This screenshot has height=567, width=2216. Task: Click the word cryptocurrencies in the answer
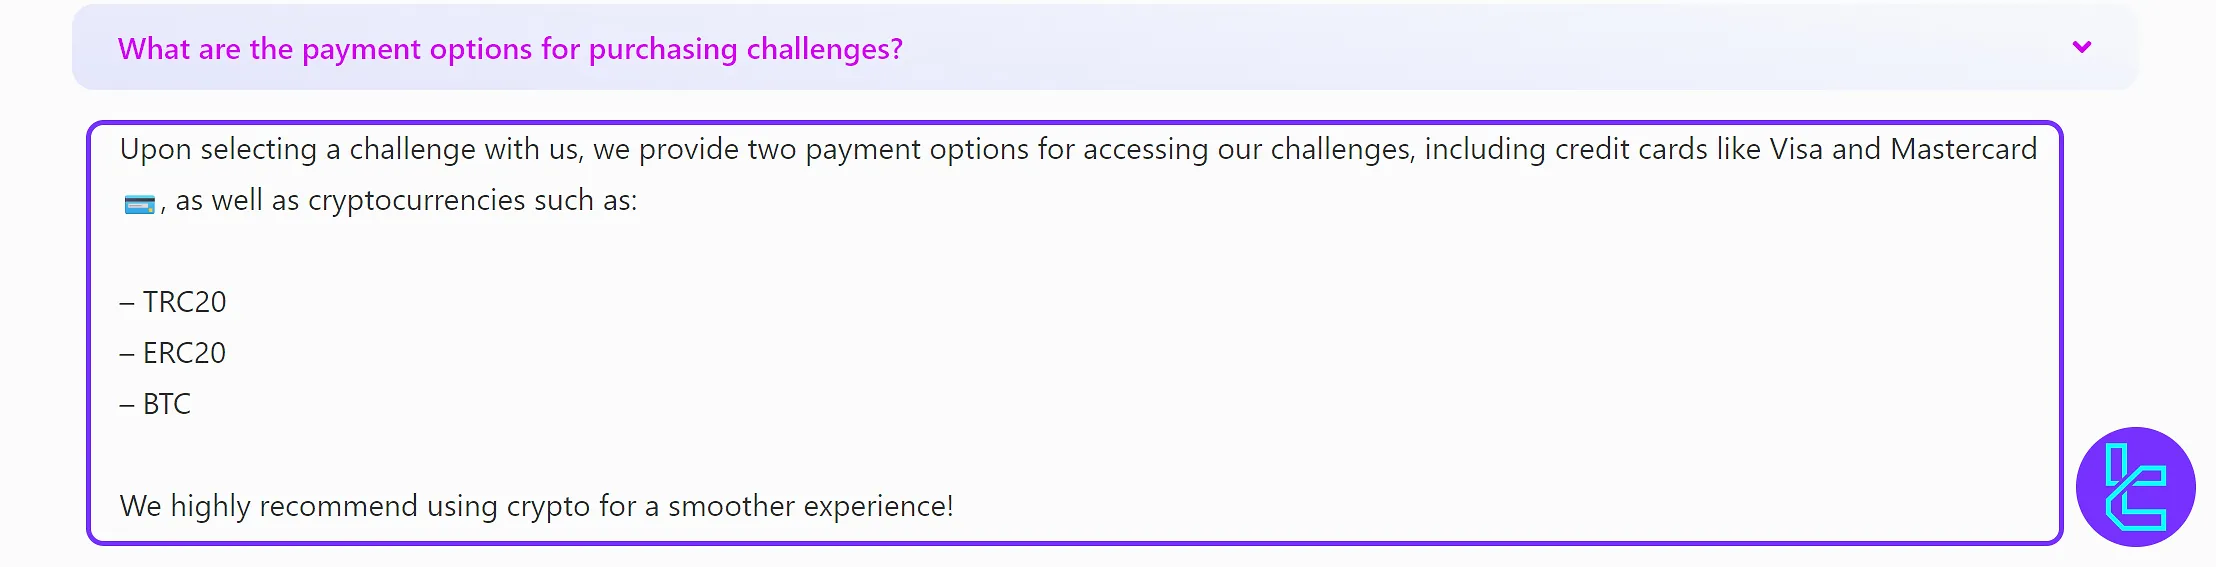(x=416, y=201)
